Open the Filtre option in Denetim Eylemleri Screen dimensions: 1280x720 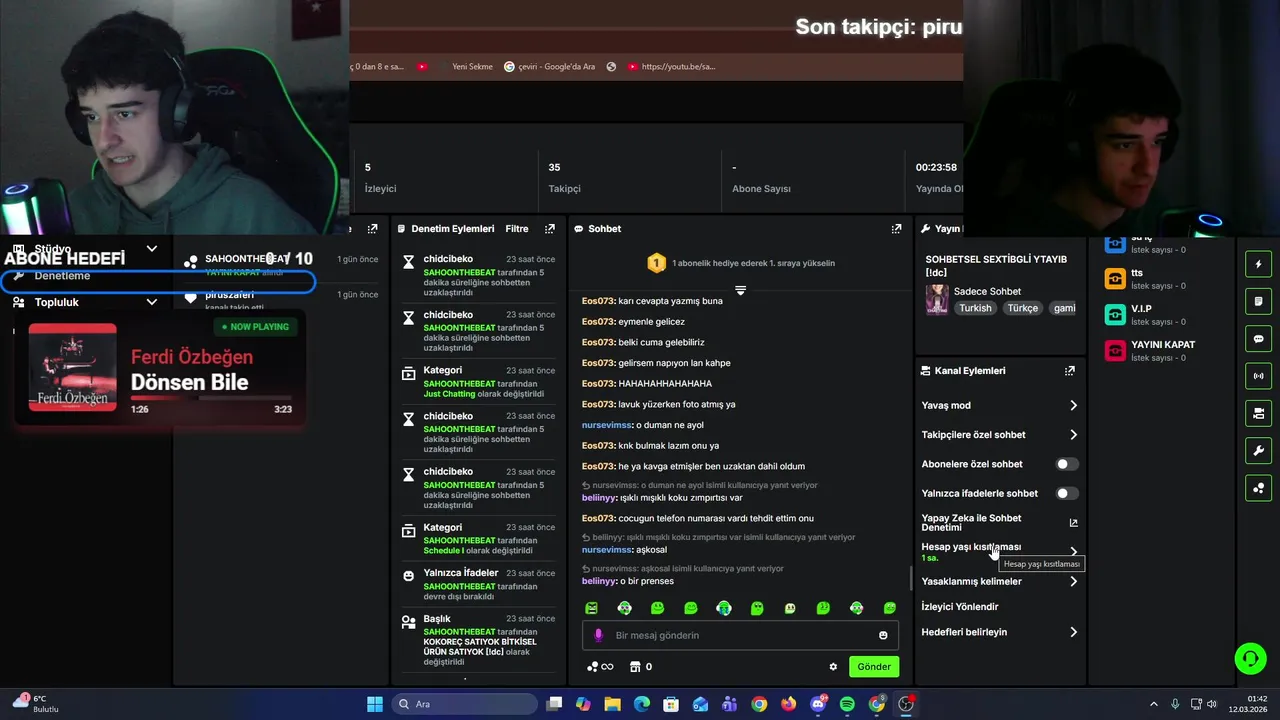[517, 229]
